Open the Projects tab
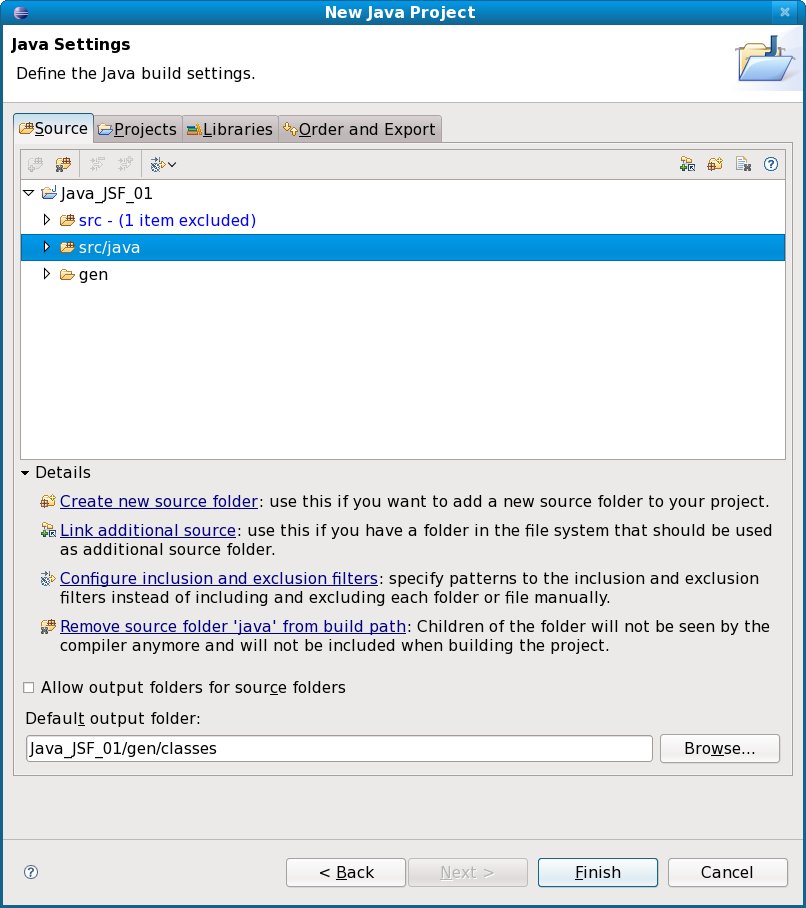Image resolution: width=806 pixels, height=908 pixels. [137, 129]
